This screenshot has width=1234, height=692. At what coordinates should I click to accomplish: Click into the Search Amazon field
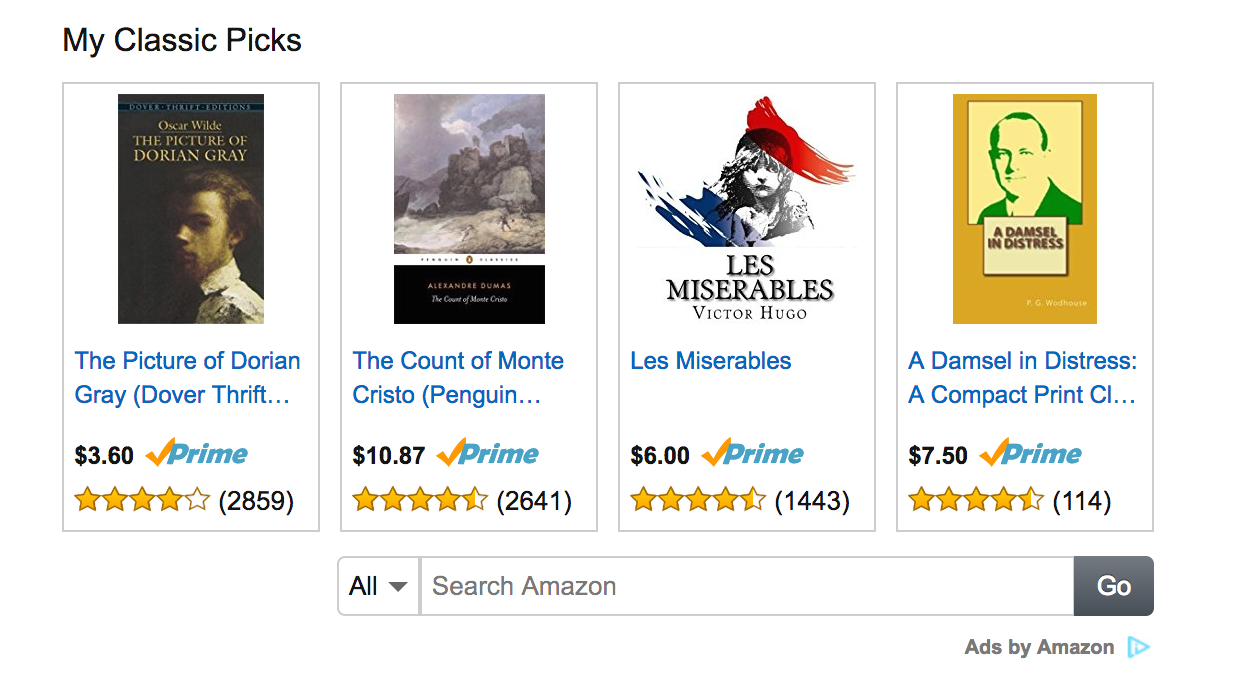point(746,586)
